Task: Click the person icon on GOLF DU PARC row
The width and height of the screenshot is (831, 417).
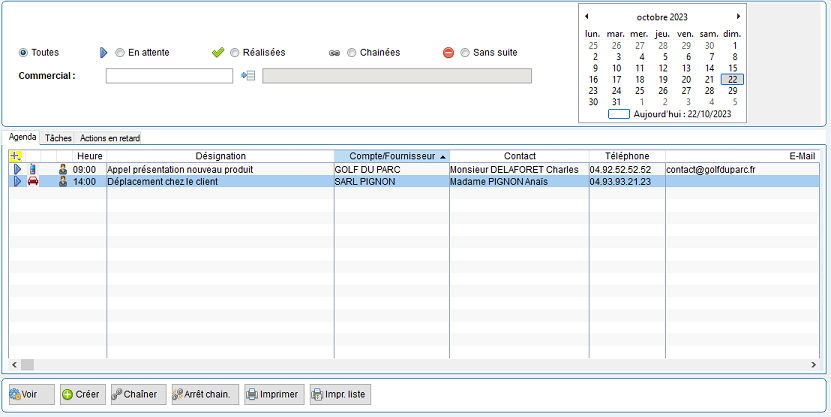Action: coord(63,170)
